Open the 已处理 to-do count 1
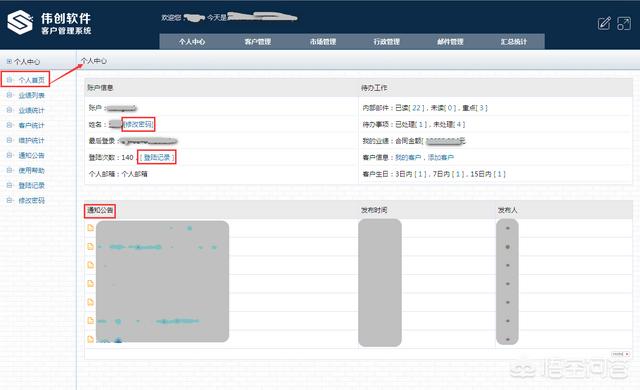 tap(421, 124)
